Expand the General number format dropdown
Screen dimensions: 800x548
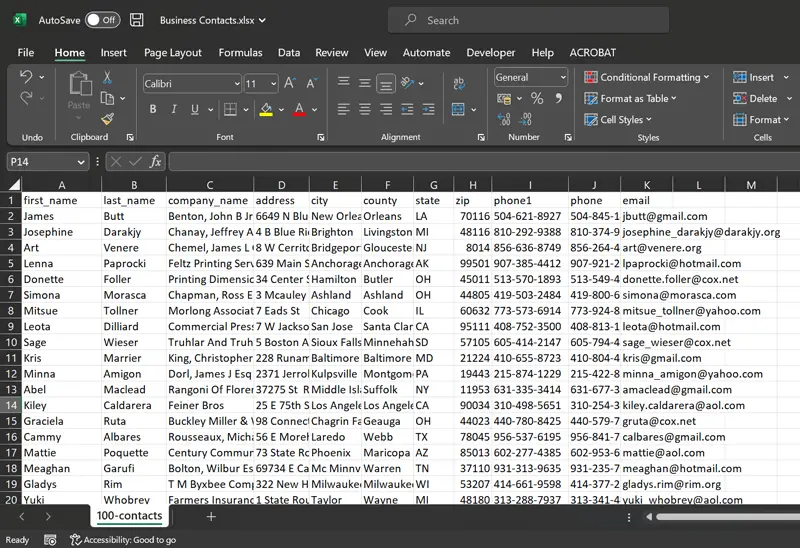point(563,77)
